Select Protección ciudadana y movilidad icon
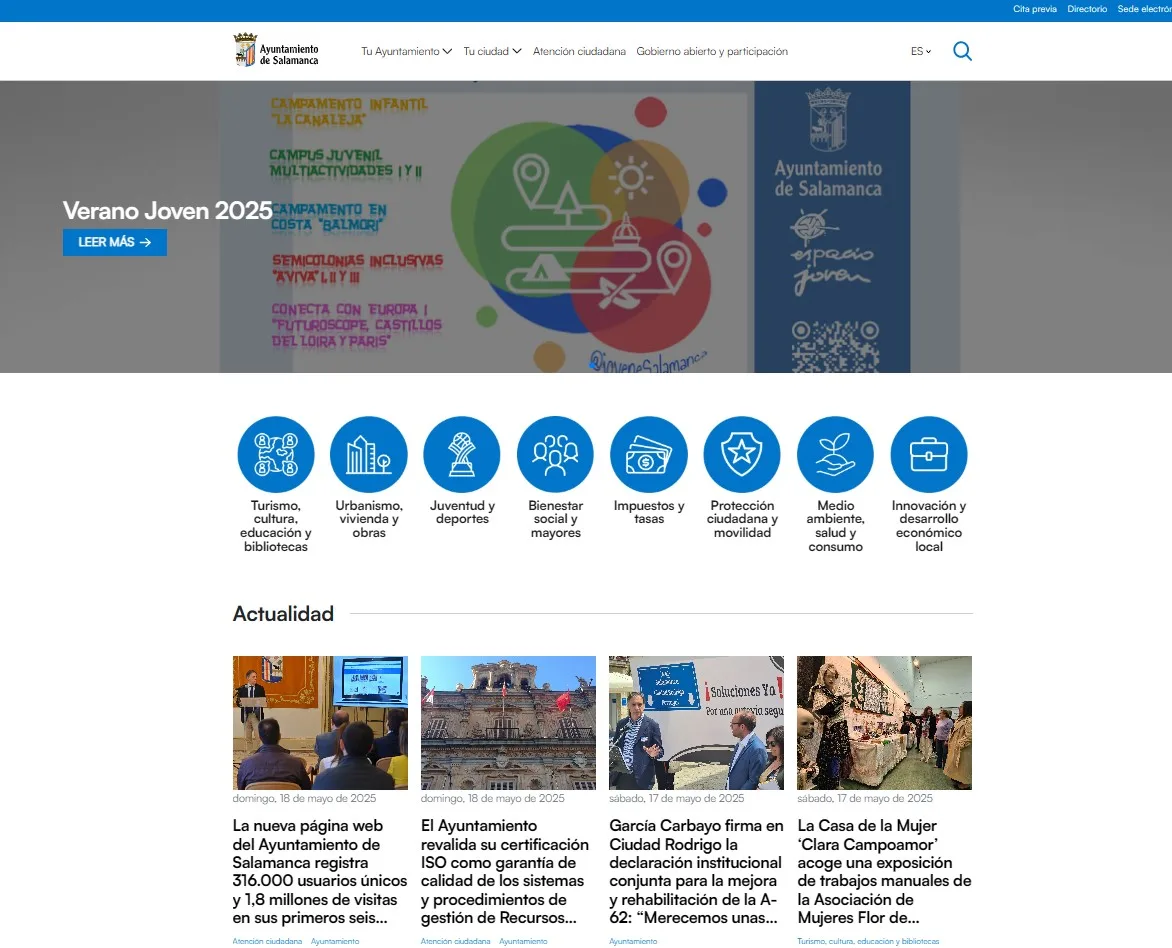This screenshot has width=1172, height=948. [x=742, y=455]
